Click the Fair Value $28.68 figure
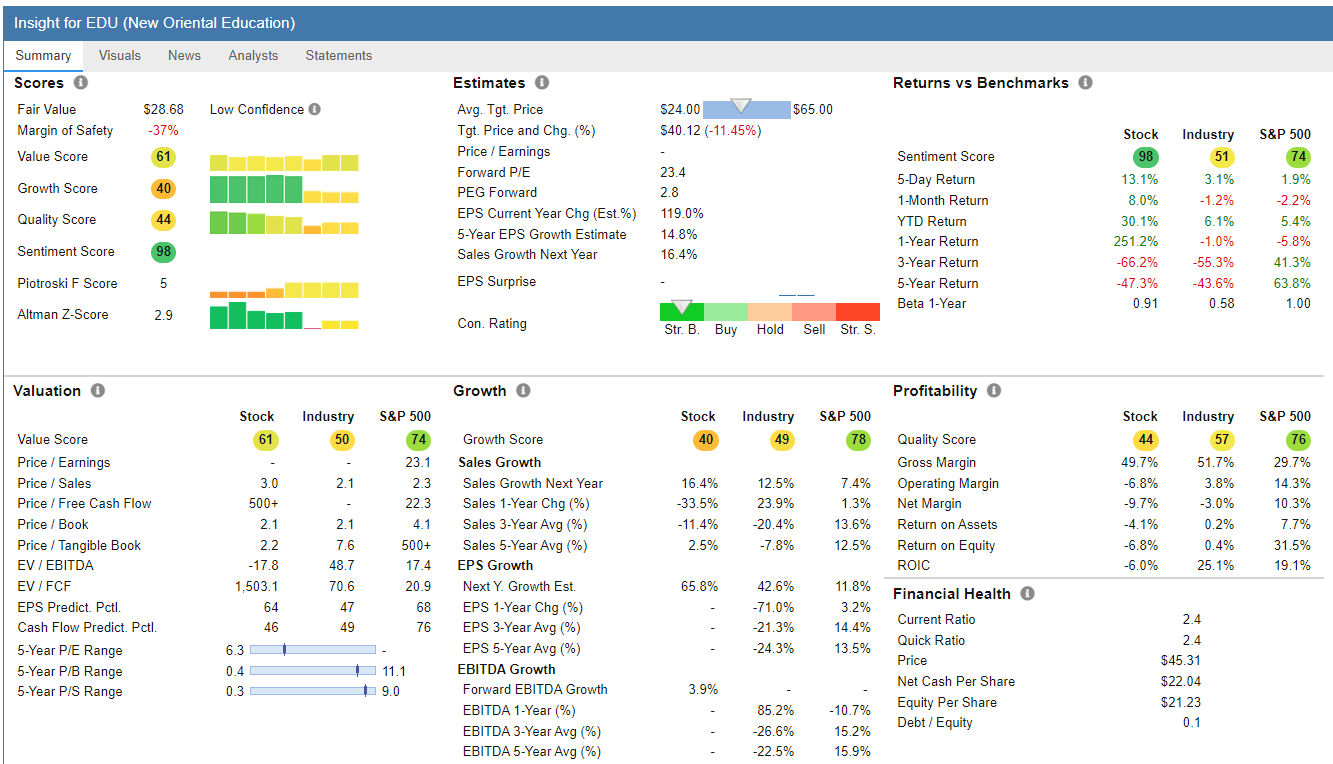This screenshot has height=764, width=1333. click(x=163, y=110)
